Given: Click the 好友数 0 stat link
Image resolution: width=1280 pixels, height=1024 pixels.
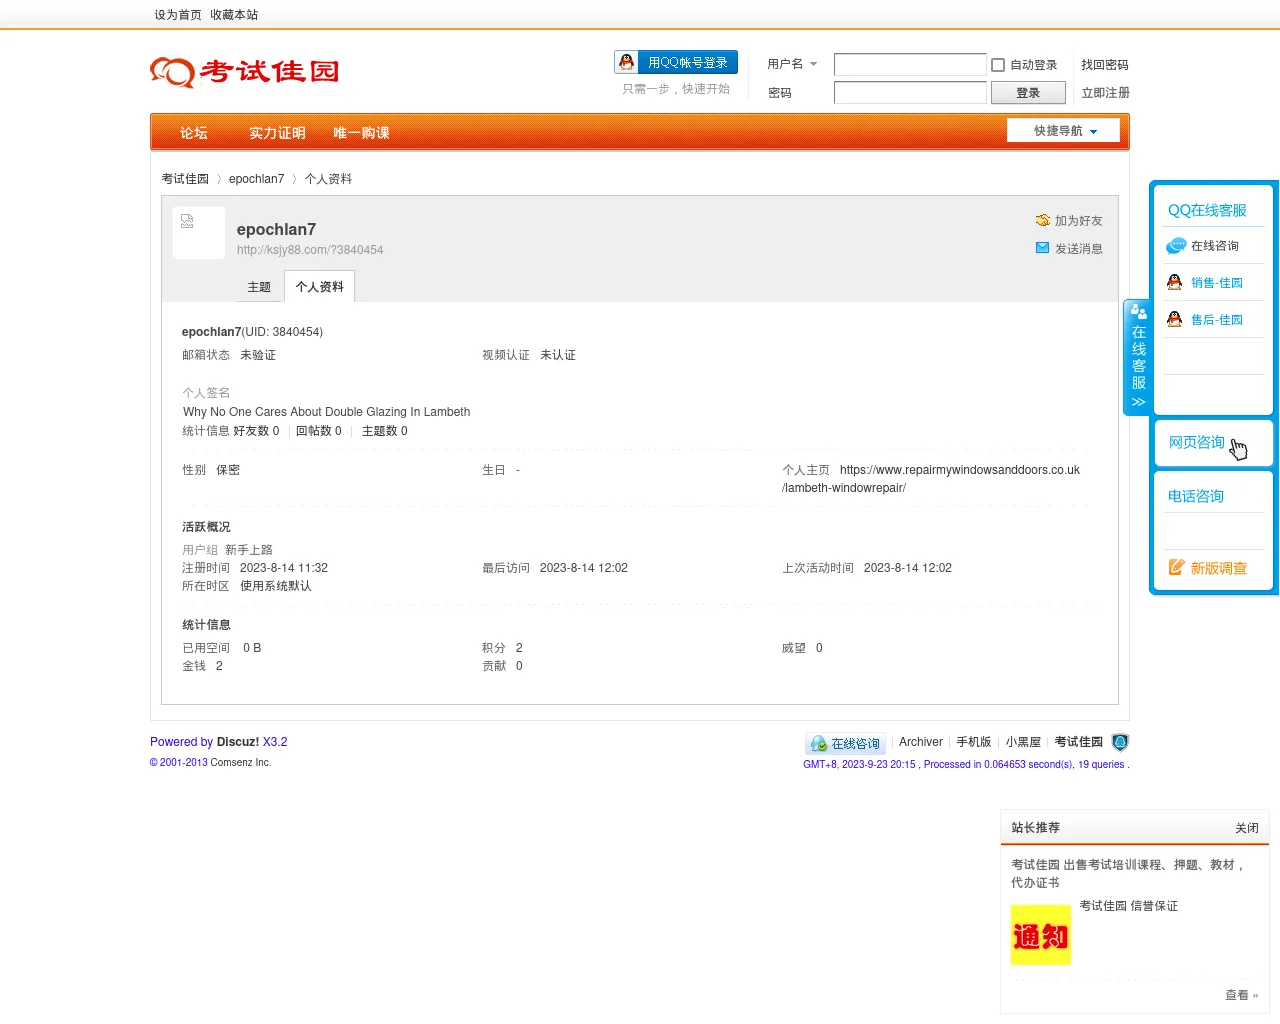Looking at the screenshot, I should point(256,431).
